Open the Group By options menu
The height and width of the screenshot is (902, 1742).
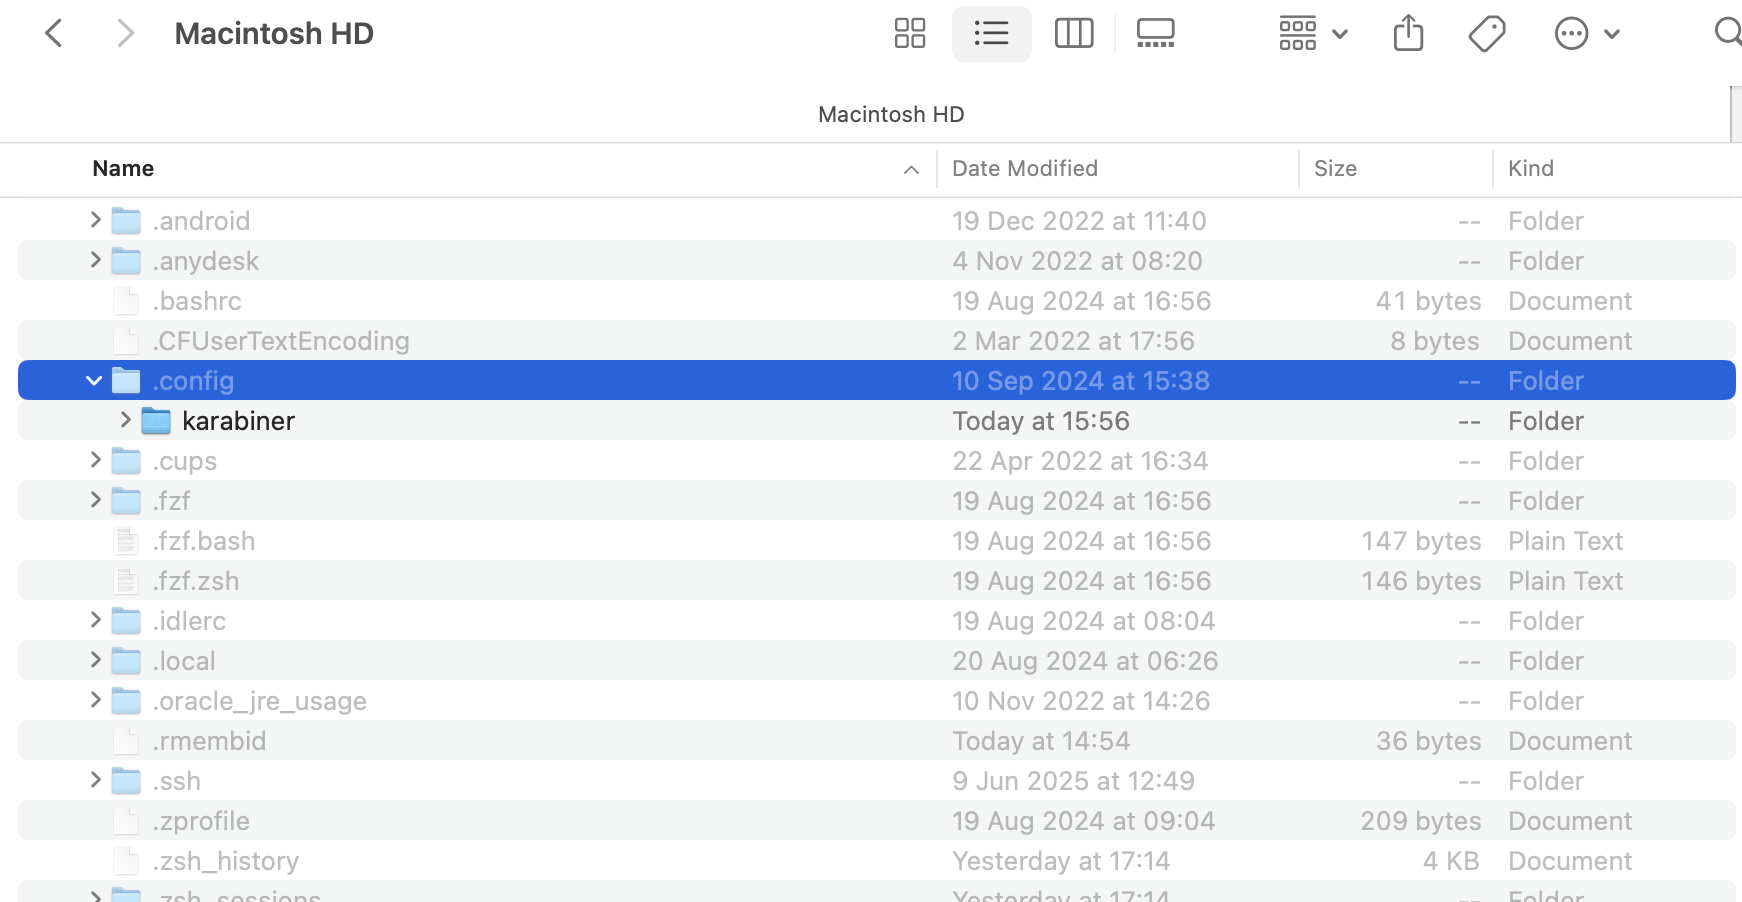(1314, 34)
